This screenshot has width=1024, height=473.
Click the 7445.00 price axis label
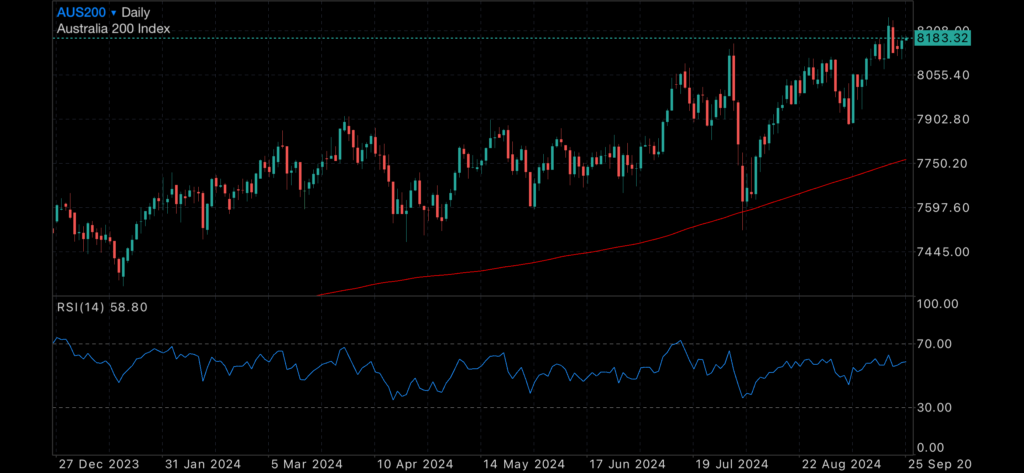click(x=942, y=252)
